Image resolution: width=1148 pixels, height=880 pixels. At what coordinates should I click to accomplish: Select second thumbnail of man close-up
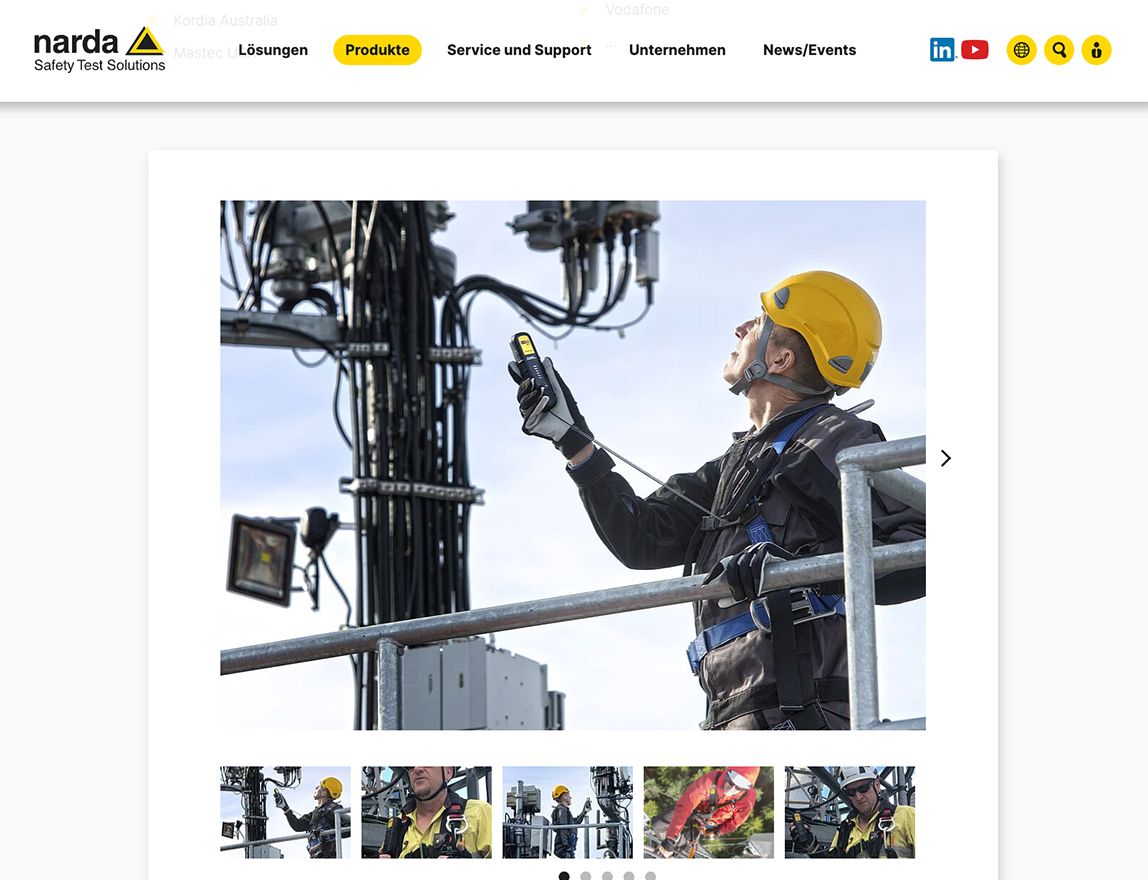(426, 812)
